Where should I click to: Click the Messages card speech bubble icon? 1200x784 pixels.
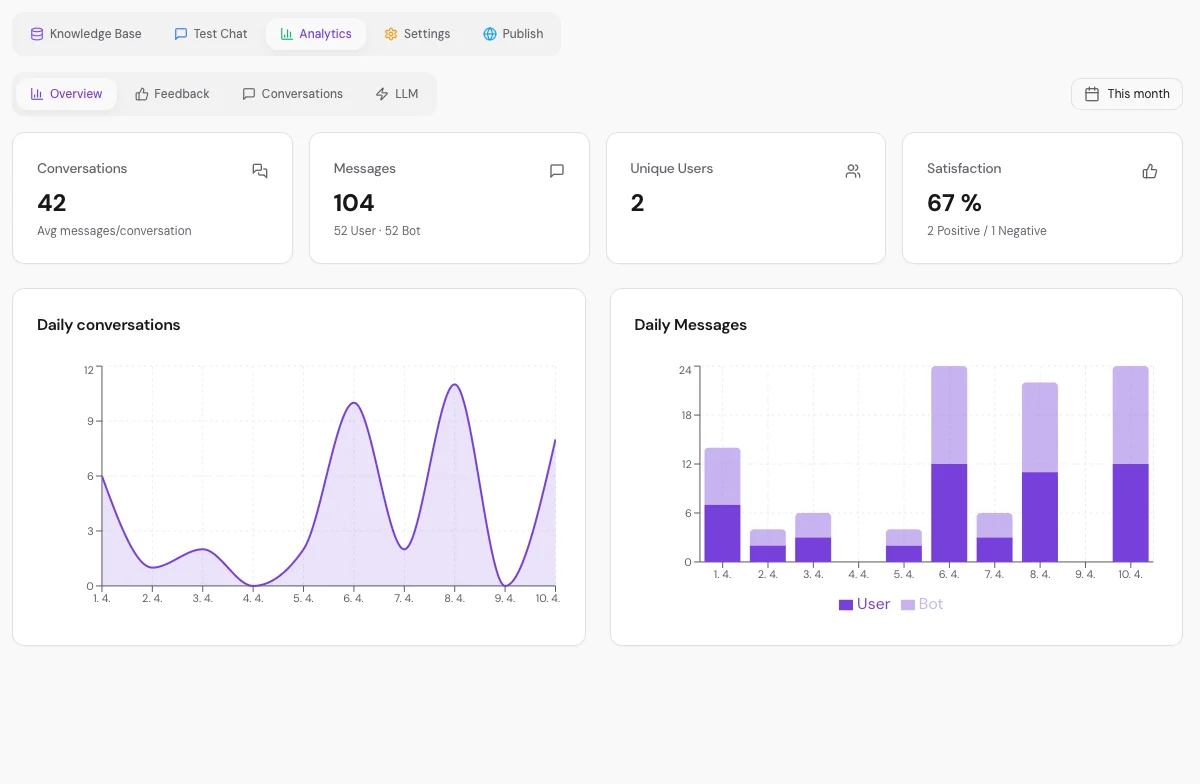click(557, 171)
